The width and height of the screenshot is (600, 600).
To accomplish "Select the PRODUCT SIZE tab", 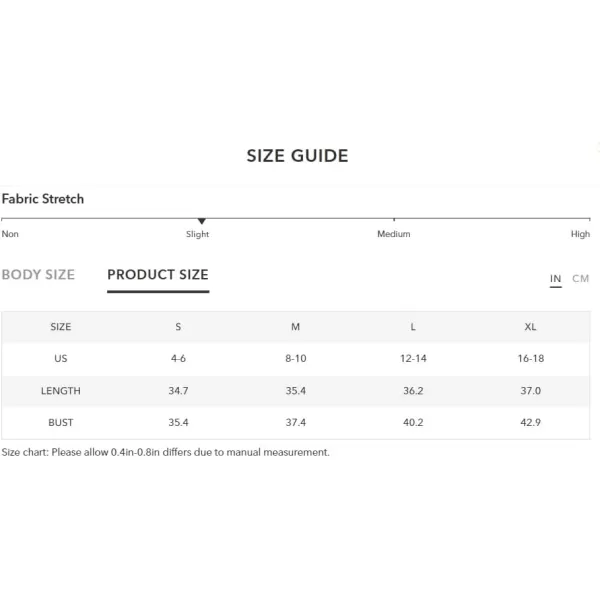I will [x=158, y=275].
